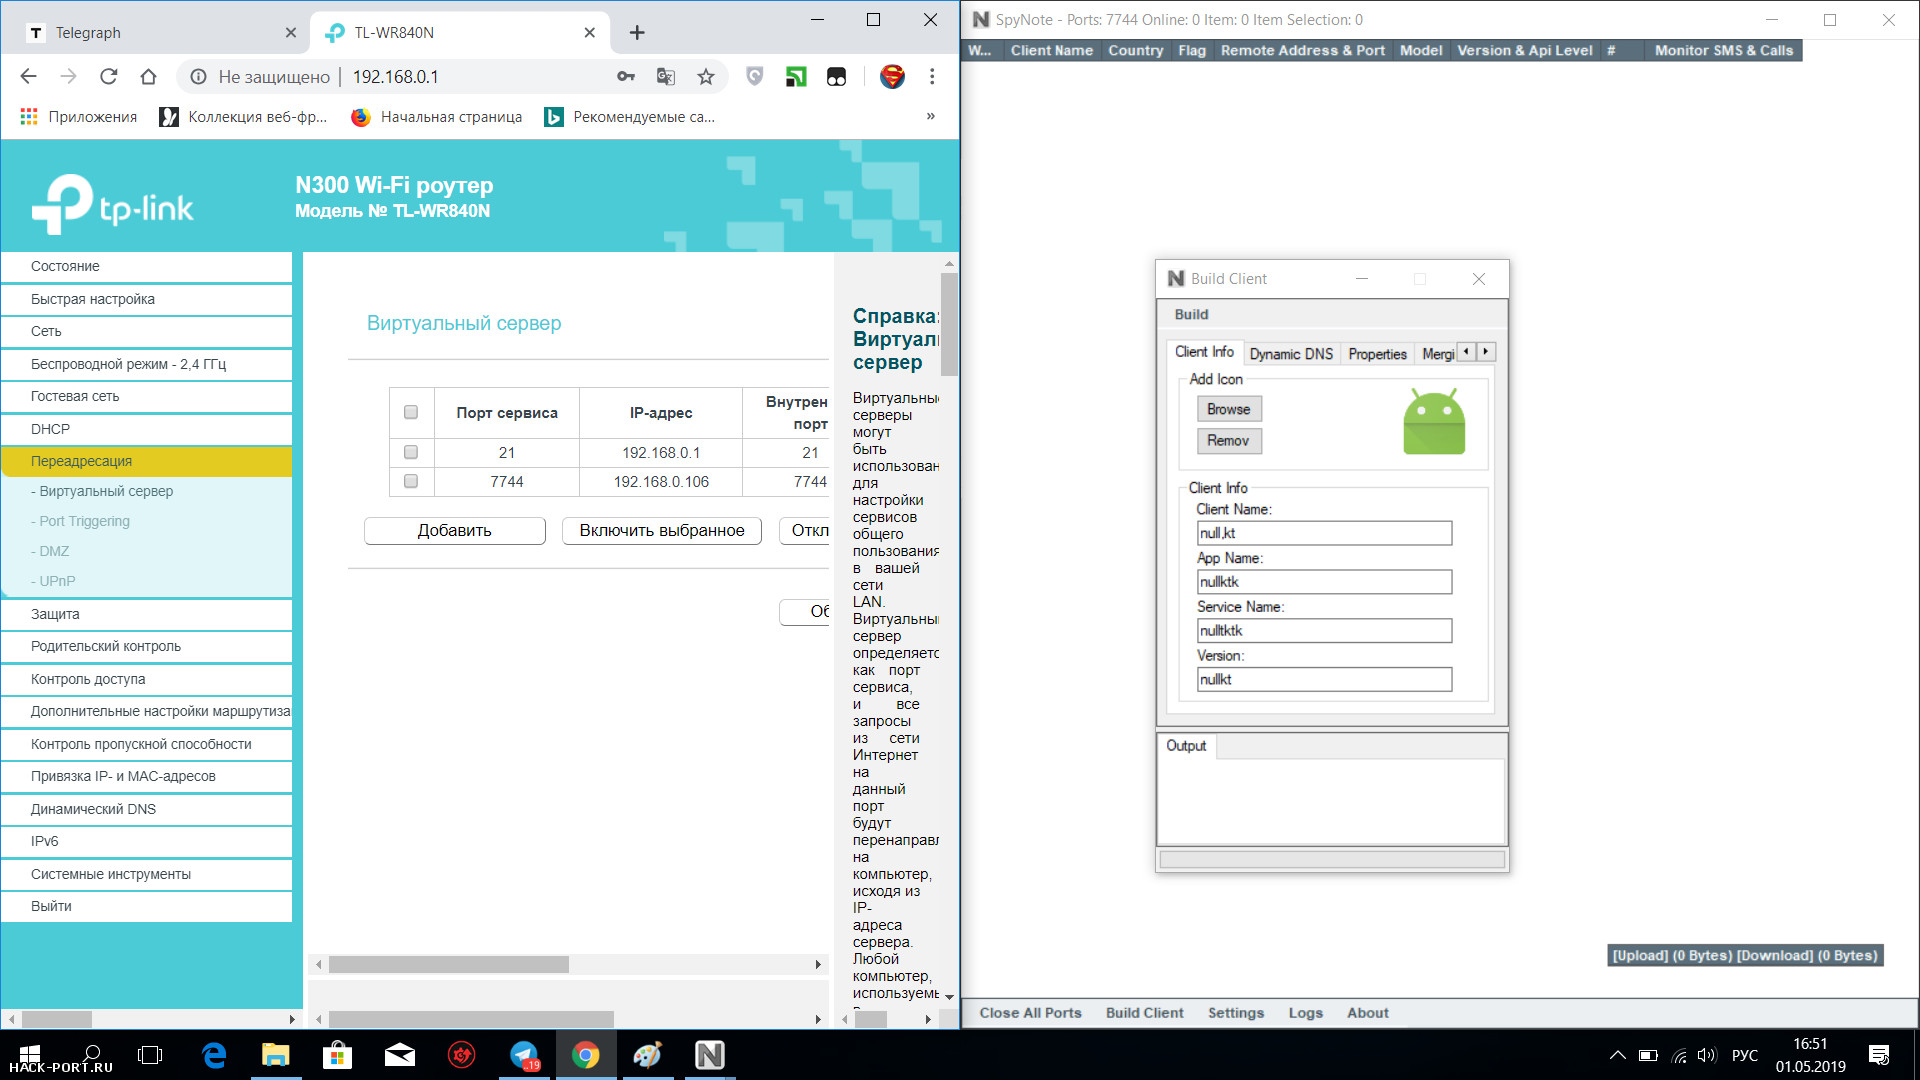
Task: Open the translate page icon
Action: point(666,77)
